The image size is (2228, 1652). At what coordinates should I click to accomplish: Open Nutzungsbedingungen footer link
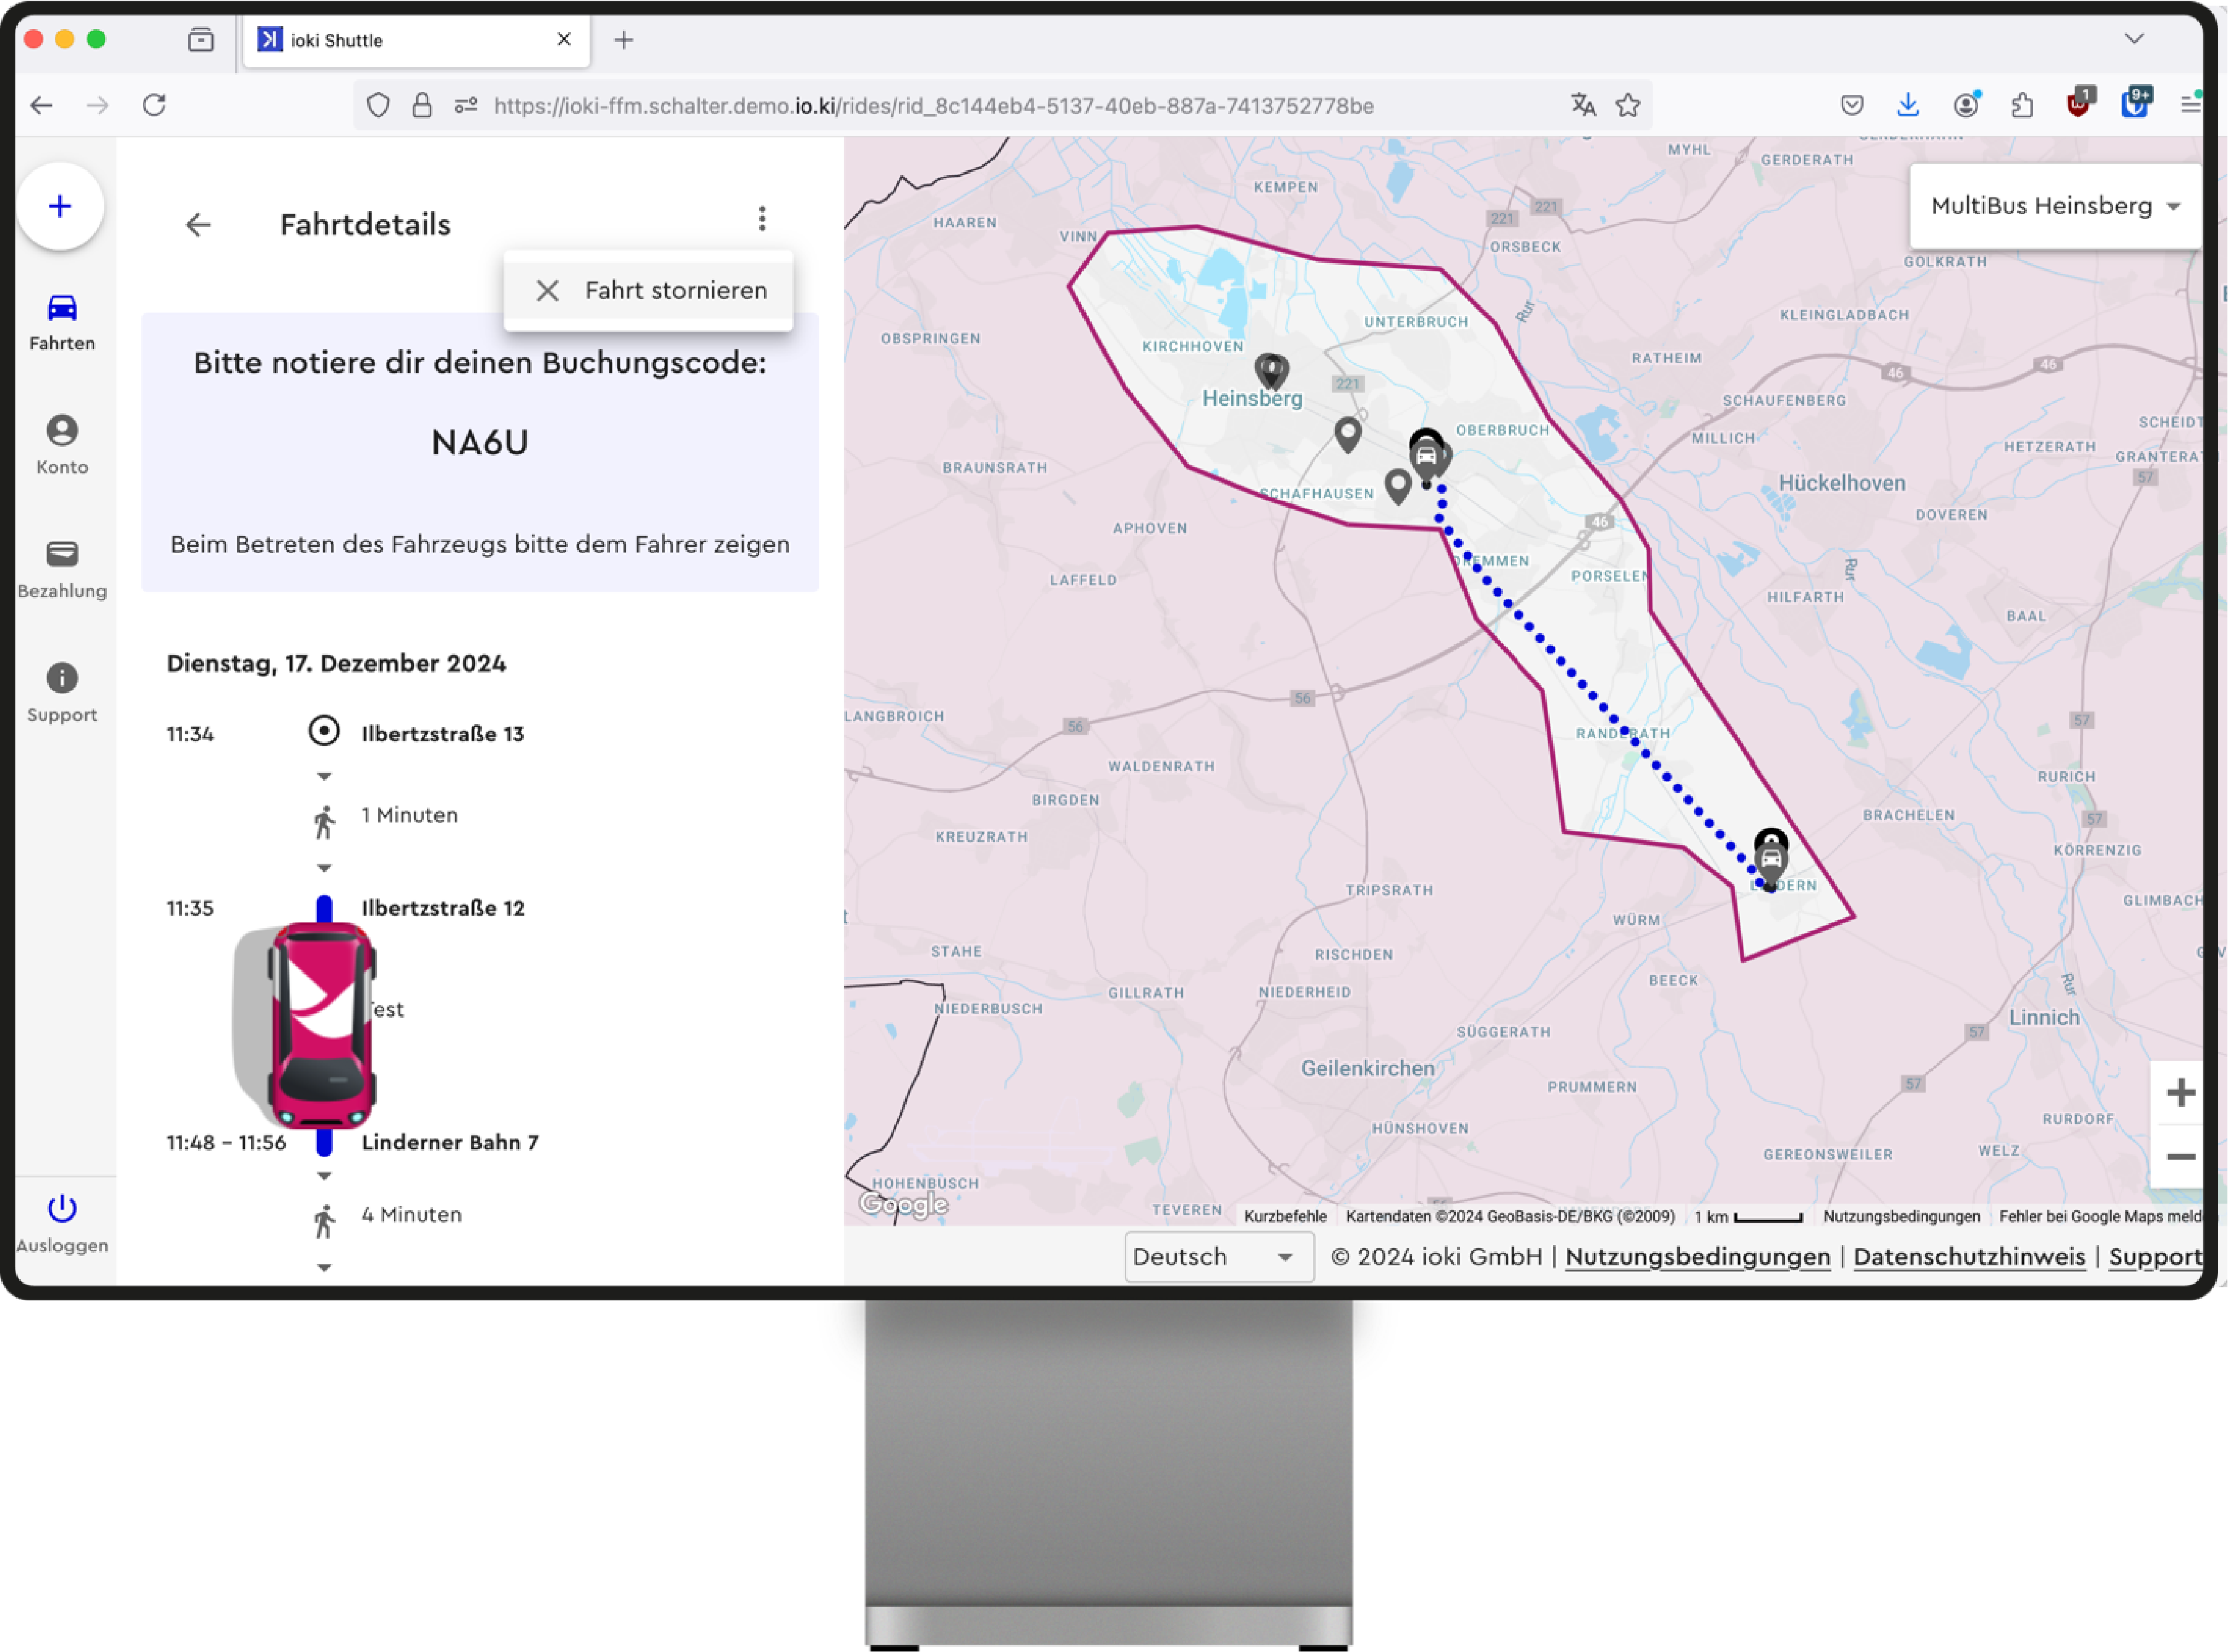pos(1697,1257)
